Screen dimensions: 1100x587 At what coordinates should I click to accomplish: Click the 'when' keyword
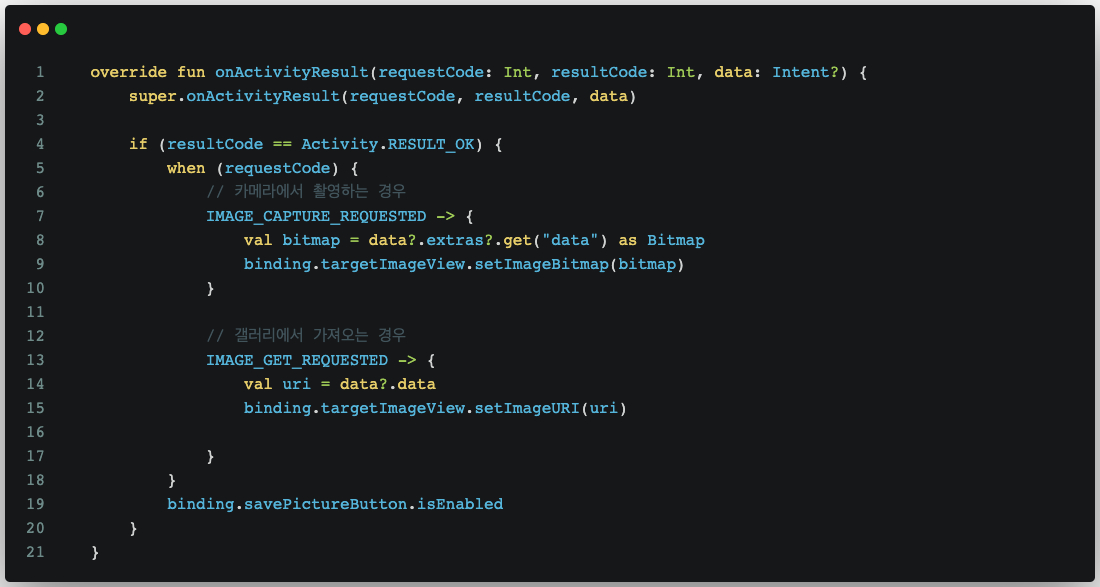click(186, 168)
